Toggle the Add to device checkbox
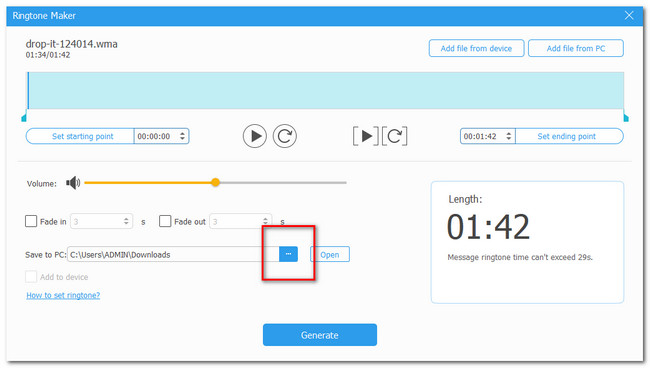650x368 pixels. 31,277
